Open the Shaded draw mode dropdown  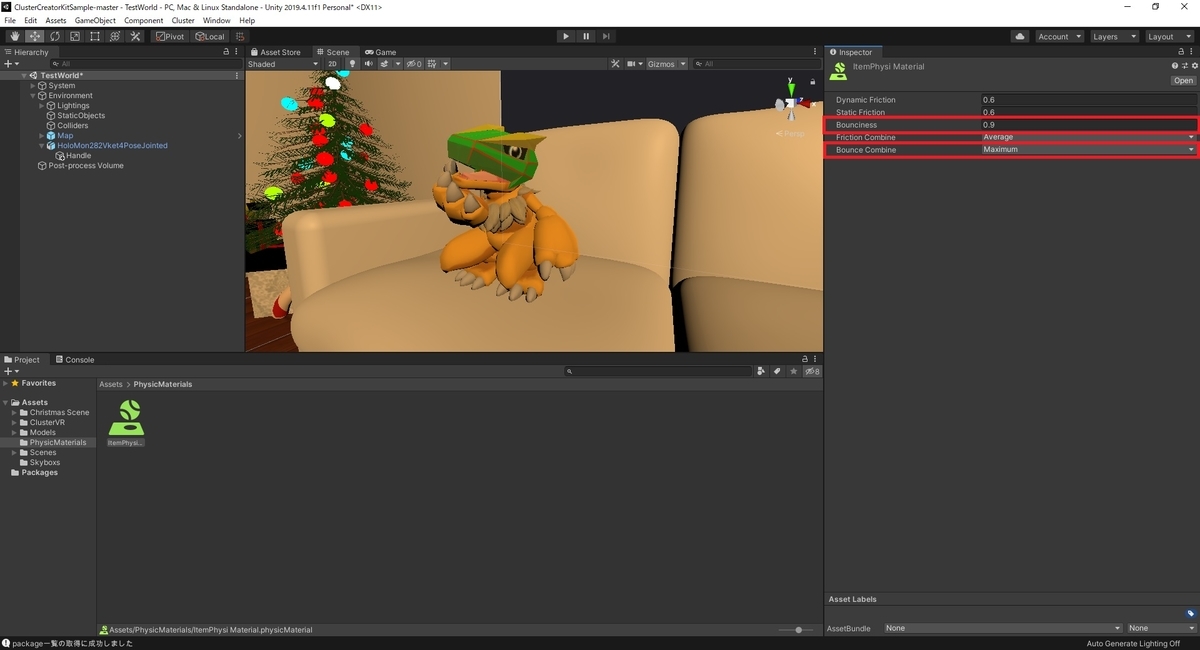click(x=283, y=64)
